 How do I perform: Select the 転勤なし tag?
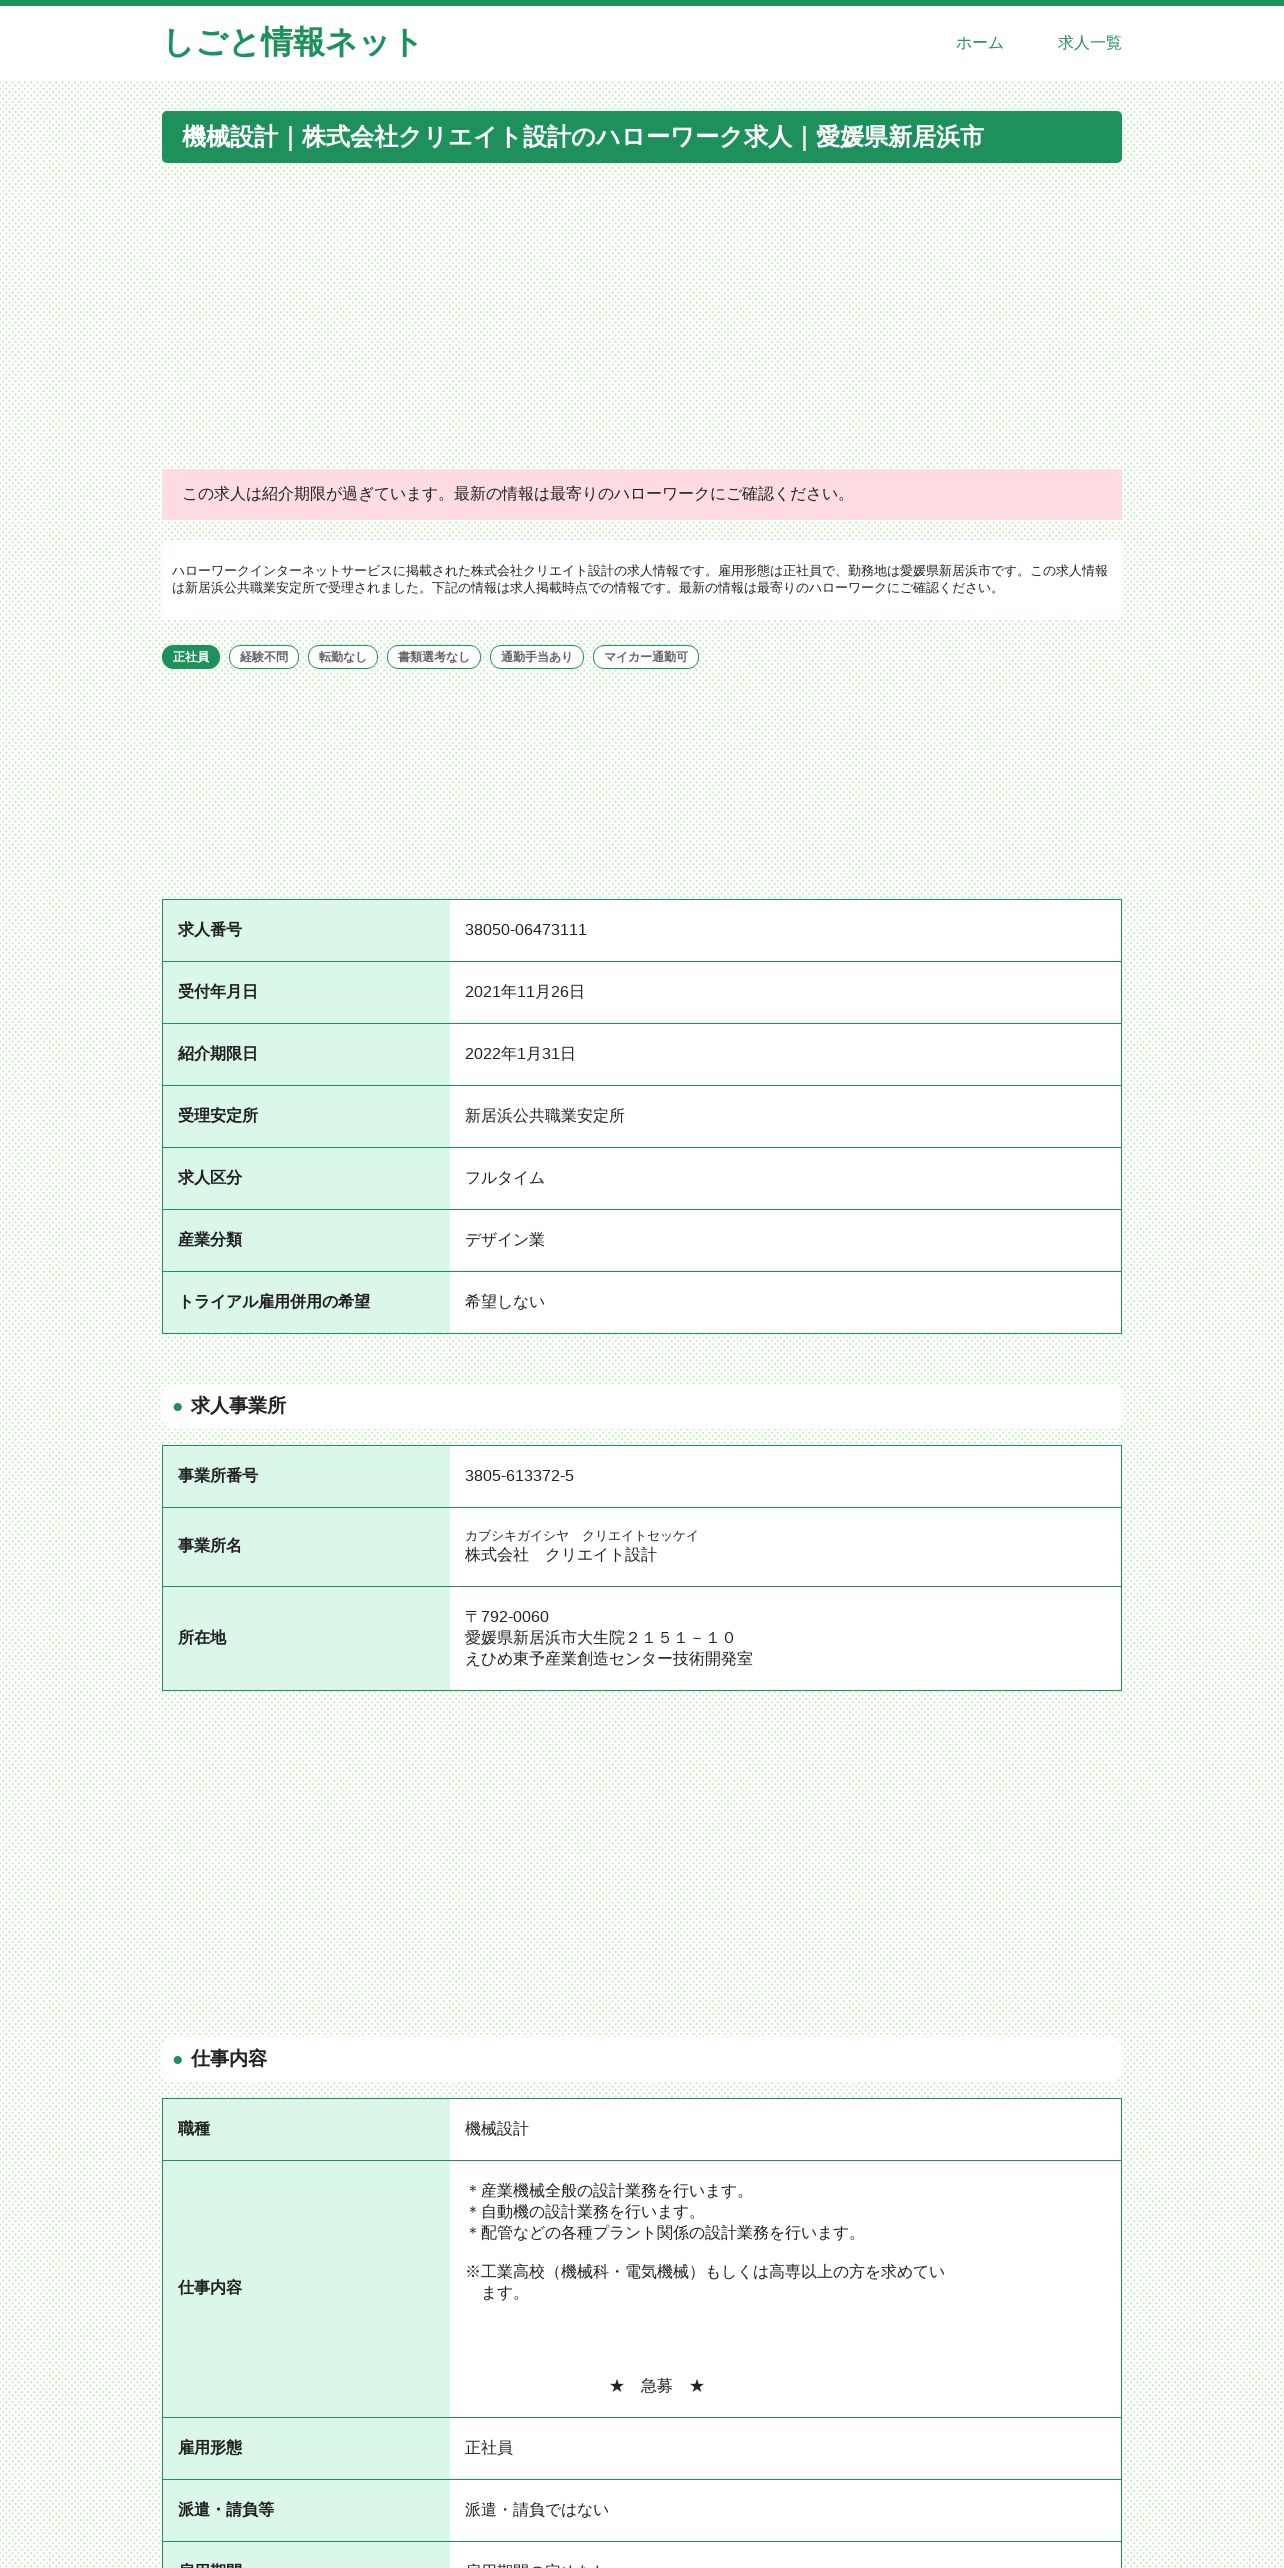pyautogui.click(x=343, y=657)
